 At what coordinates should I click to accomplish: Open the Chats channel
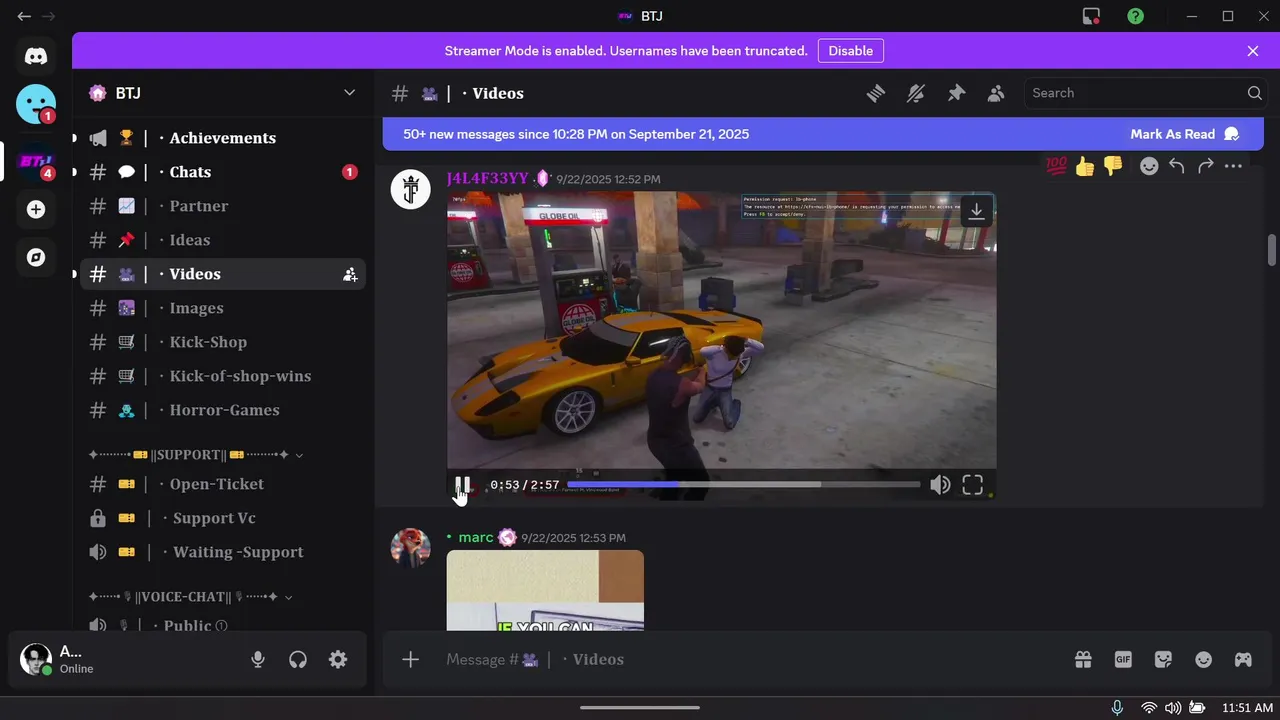pyautogui.click(x=222, y=172)
